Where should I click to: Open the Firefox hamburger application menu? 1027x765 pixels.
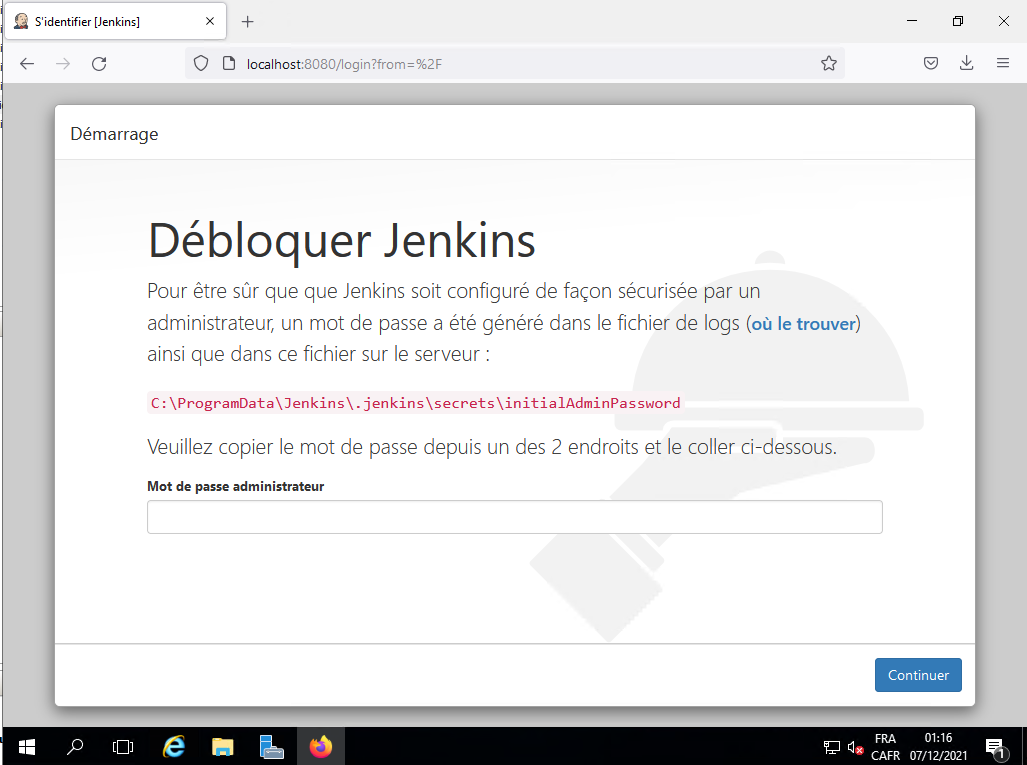coord(1002,63)
